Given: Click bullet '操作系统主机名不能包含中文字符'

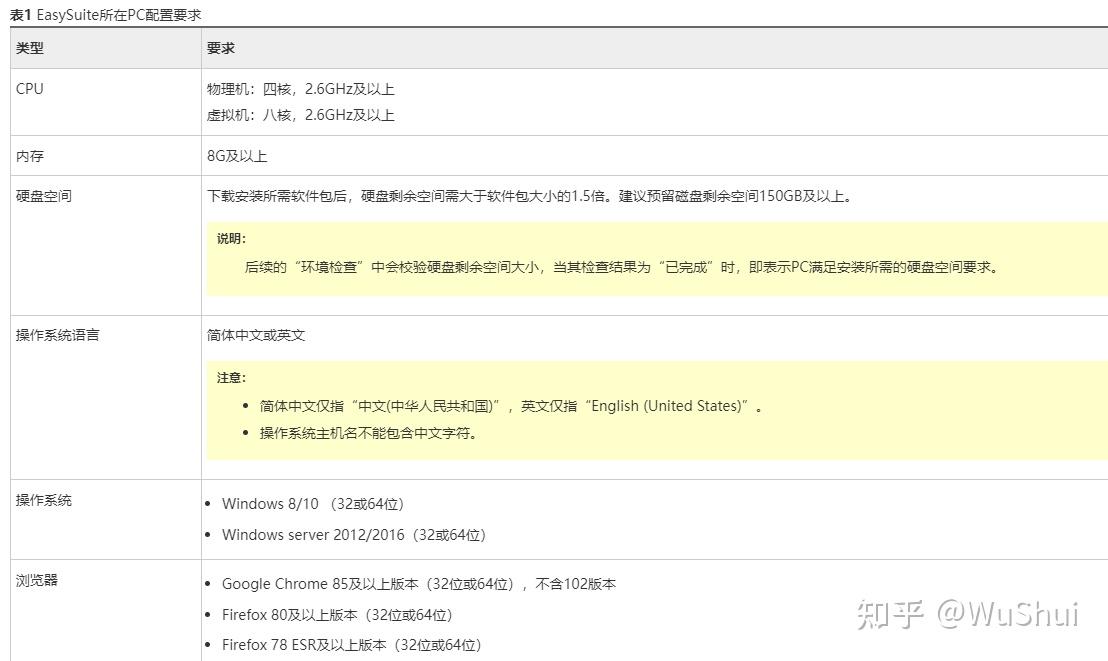Looking at the screenshot, I should pos(369,433).
